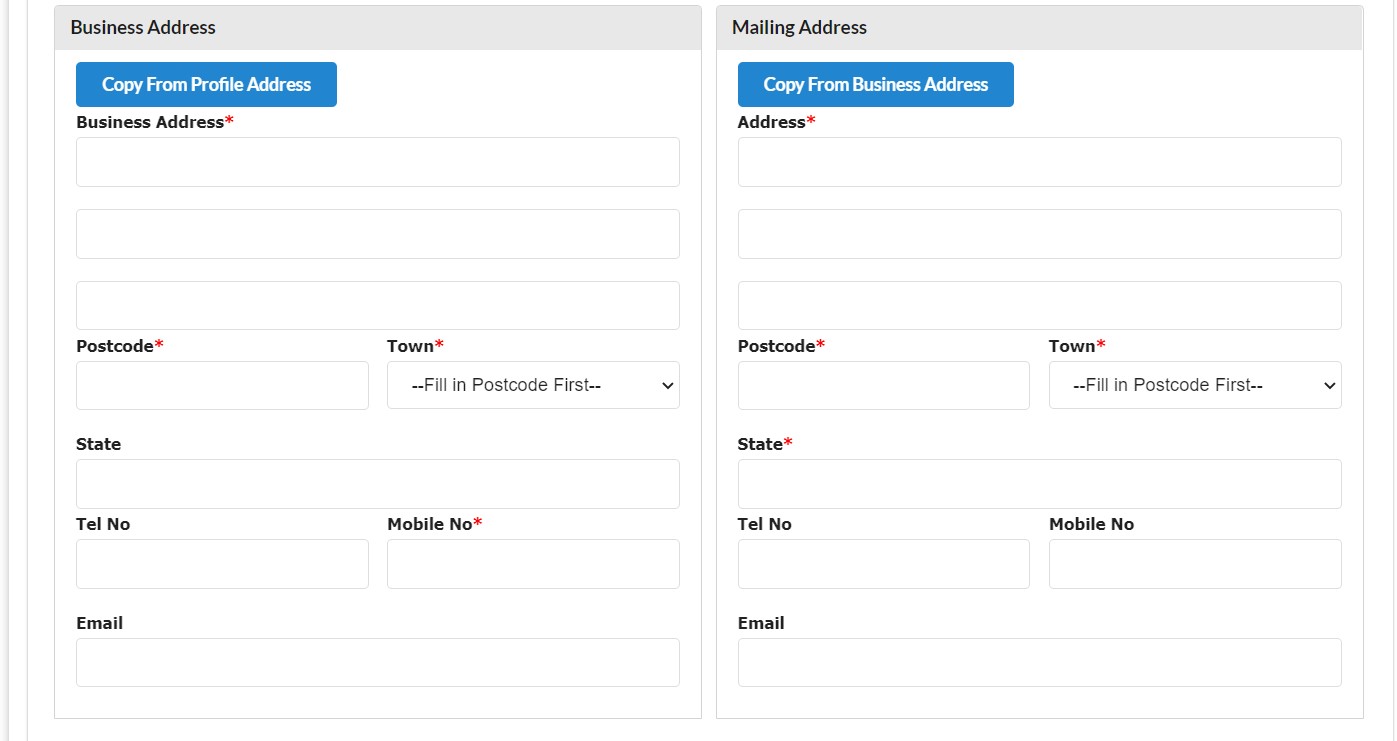Click the Business Address Postcode field
Screen dimensions: 1397x741
click(222, 385)
